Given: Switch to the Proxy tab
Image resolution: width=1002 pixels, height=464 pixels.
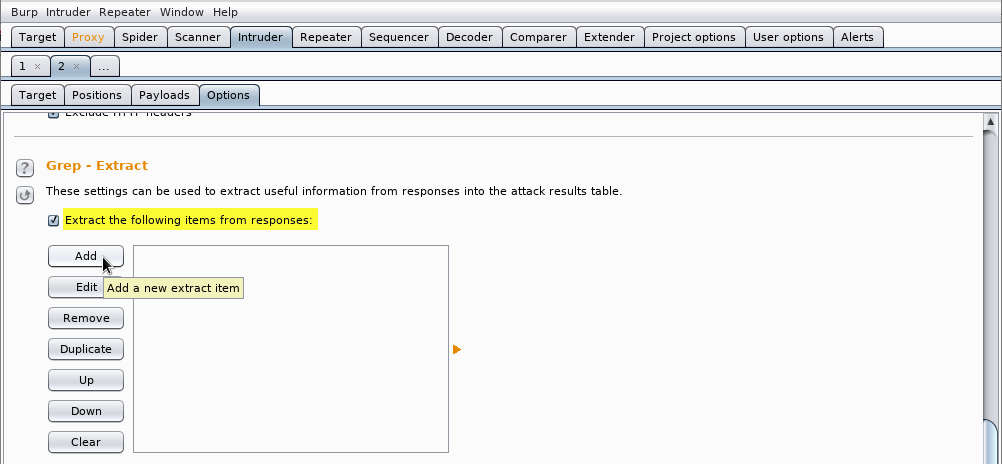Looking at the screenshot, I should 88,37.
